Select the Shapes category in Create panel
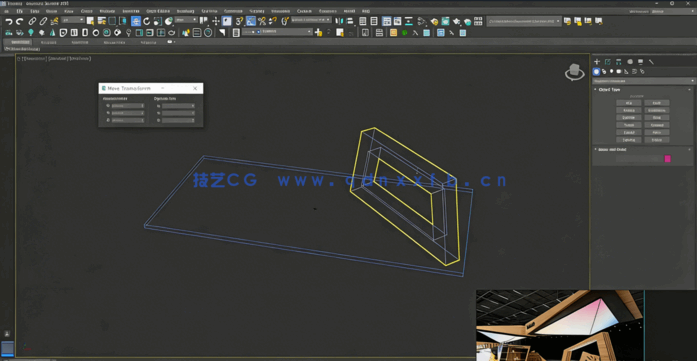Screen dimensions: 697x361 (x=604, y=71)
